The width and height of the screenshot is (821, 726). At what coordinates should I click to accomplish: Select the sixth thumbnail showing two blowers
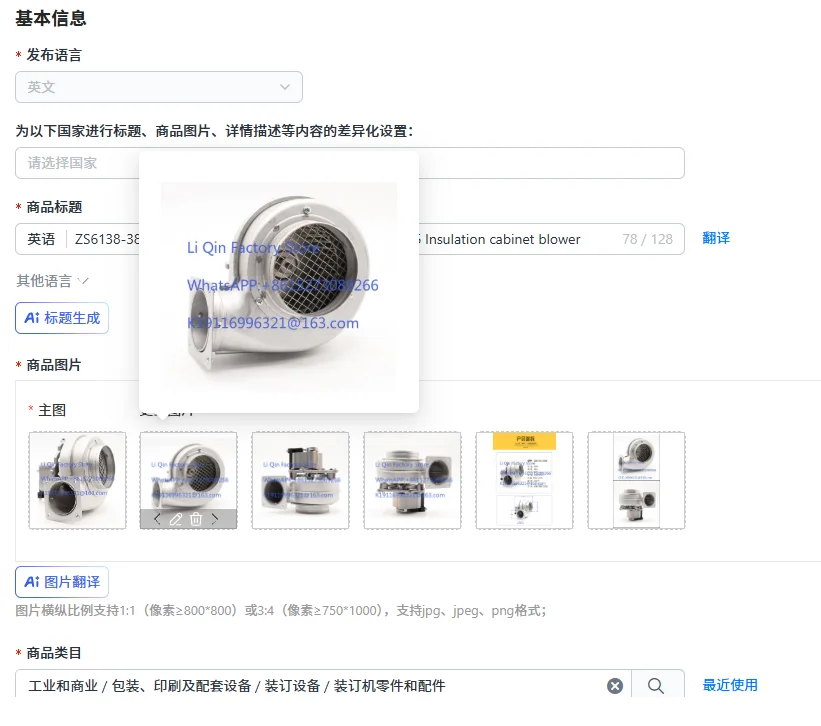(x=637, y=481)
